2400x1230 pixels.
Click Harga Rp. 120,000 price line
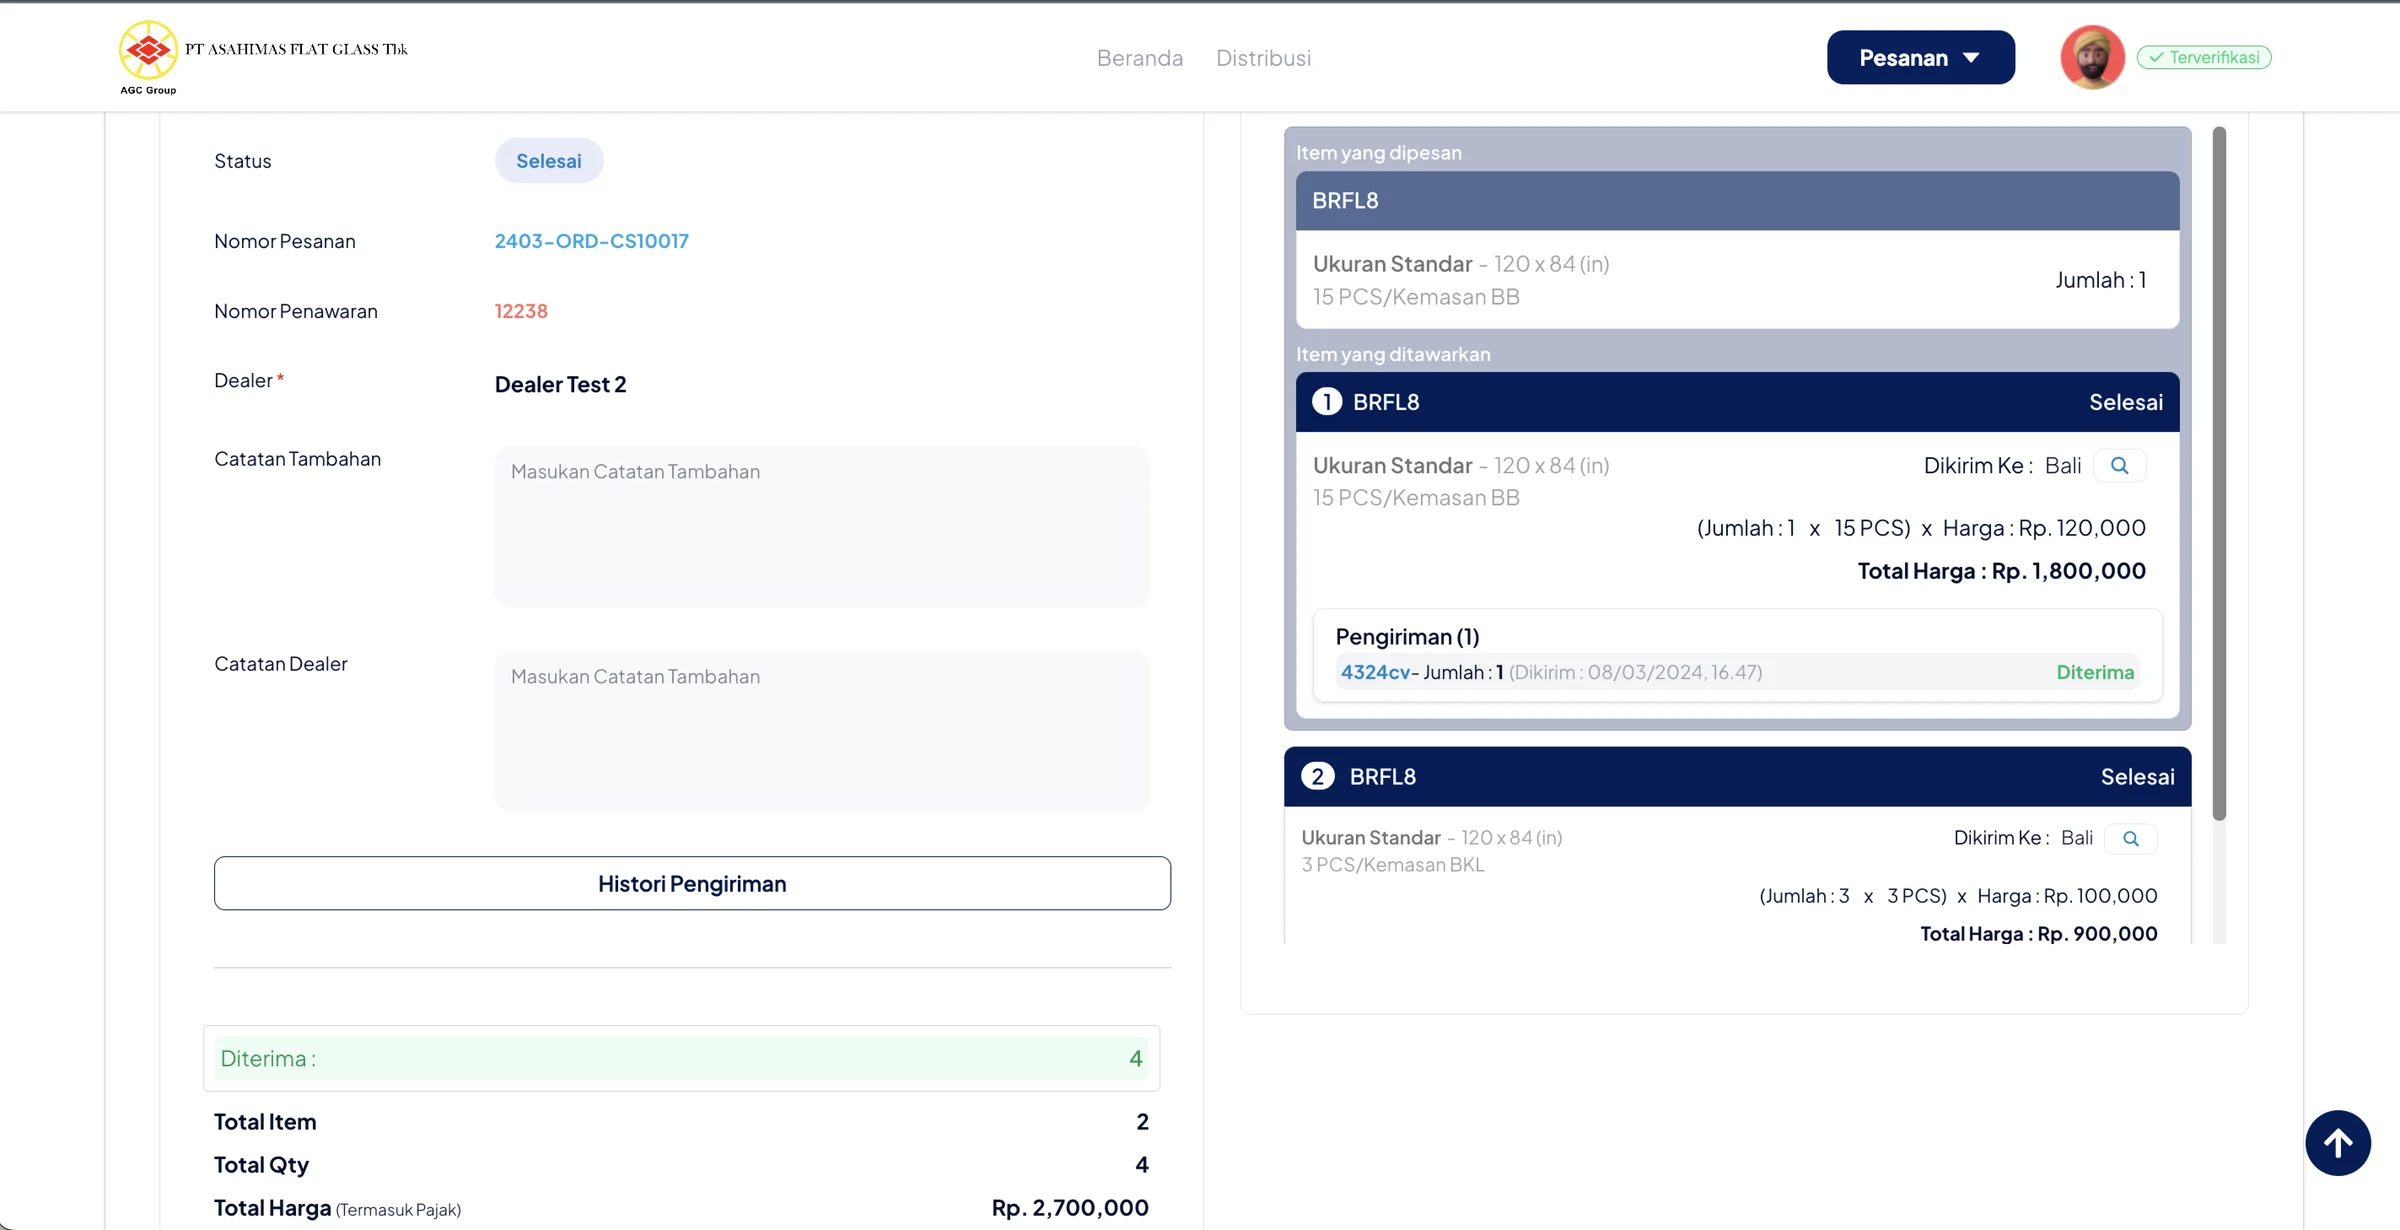pos(1920,528)
